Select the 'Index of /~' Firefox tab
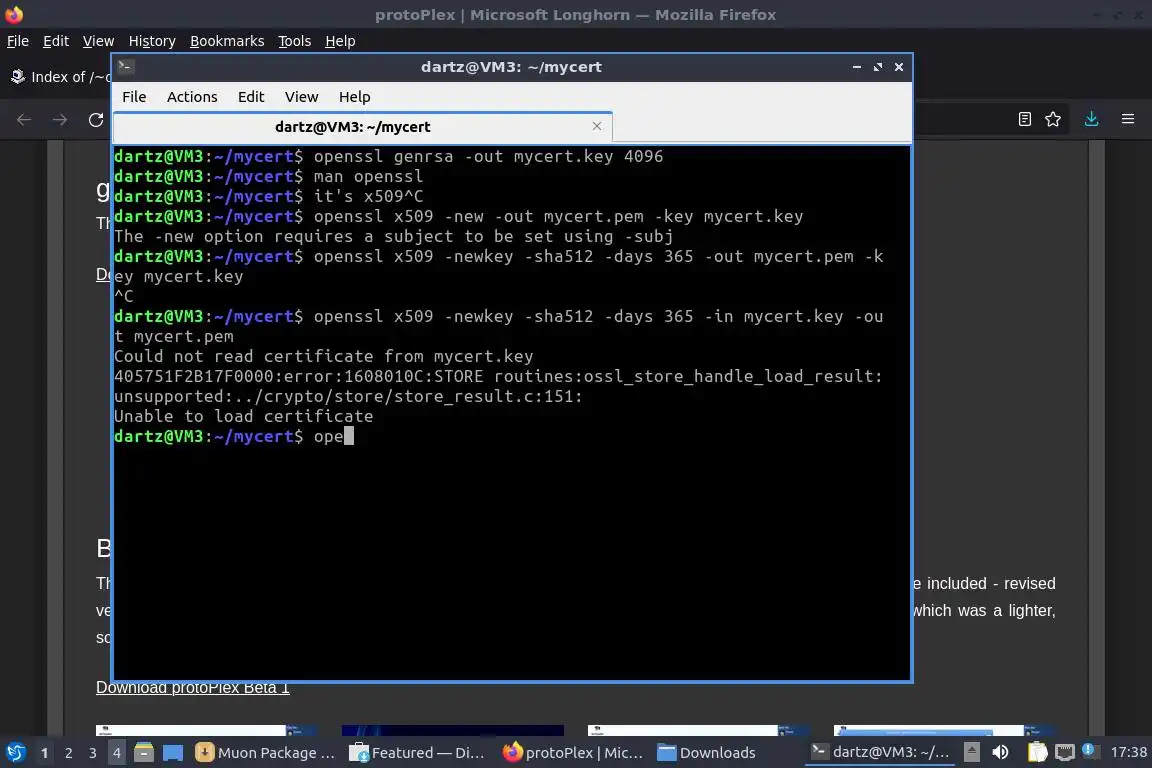Screen dimensions: 1152x768 pos(59,76)
